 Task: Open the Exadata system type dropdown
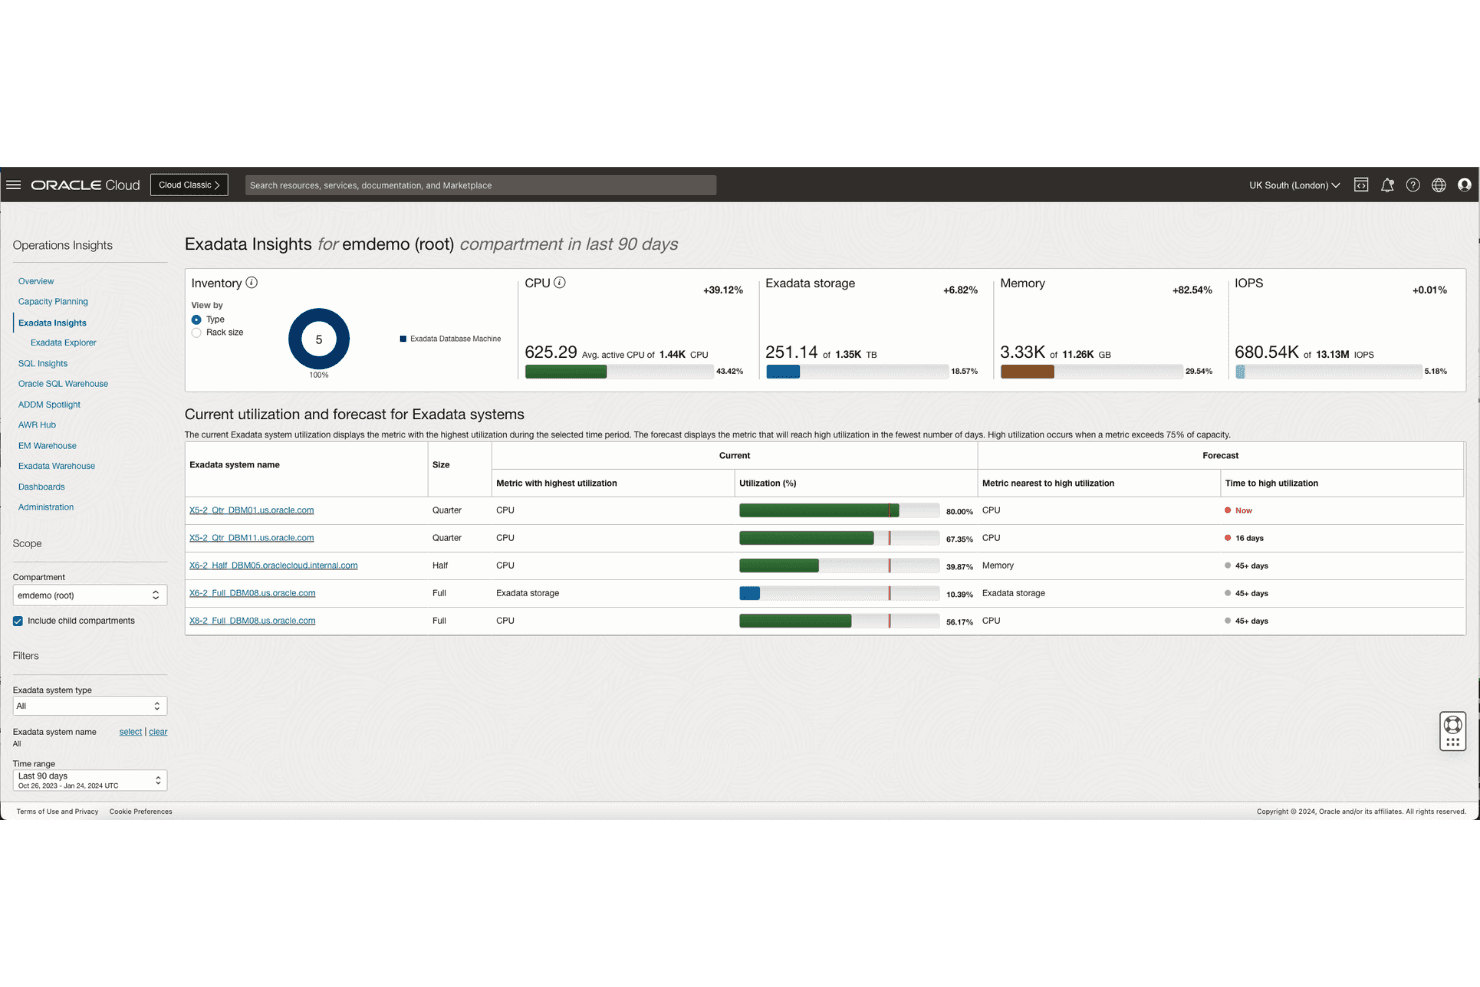[90, 706]
